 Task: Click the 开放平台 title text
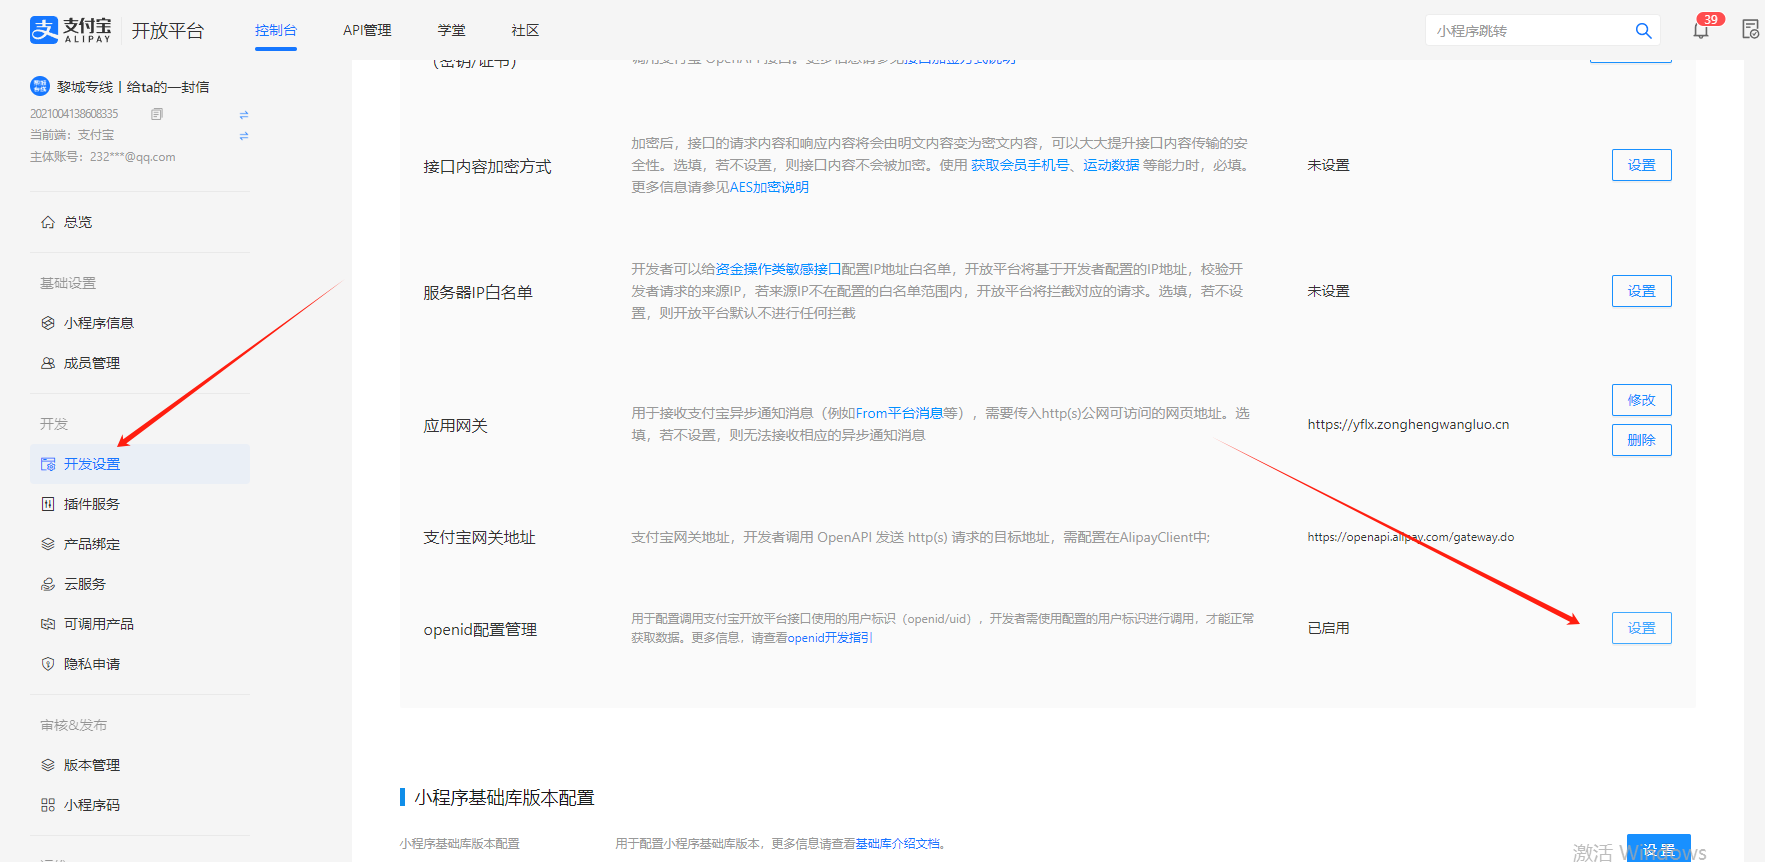(168, 31)
